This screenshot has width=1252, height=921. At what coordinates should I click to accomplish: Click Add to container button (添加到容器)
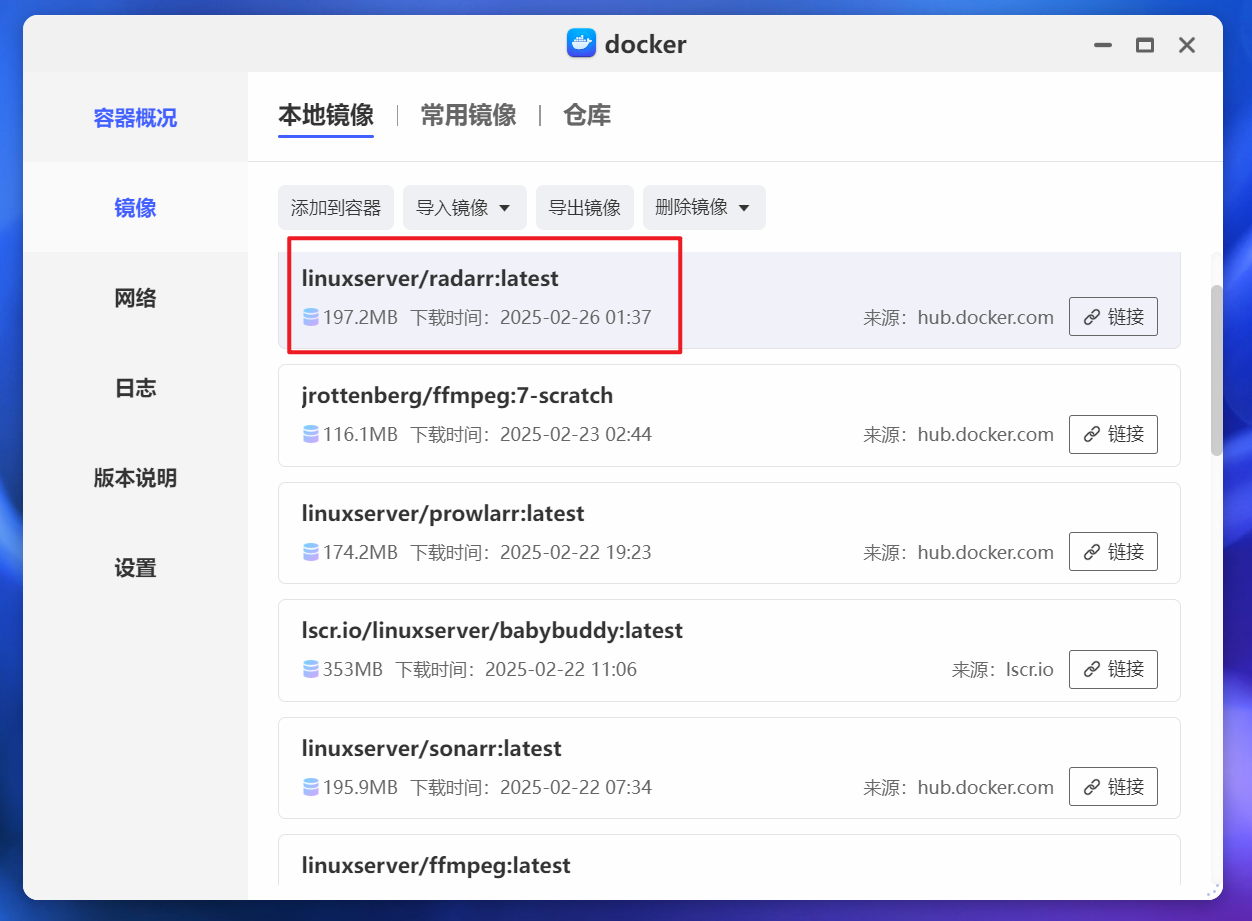[x=336, y=208]
